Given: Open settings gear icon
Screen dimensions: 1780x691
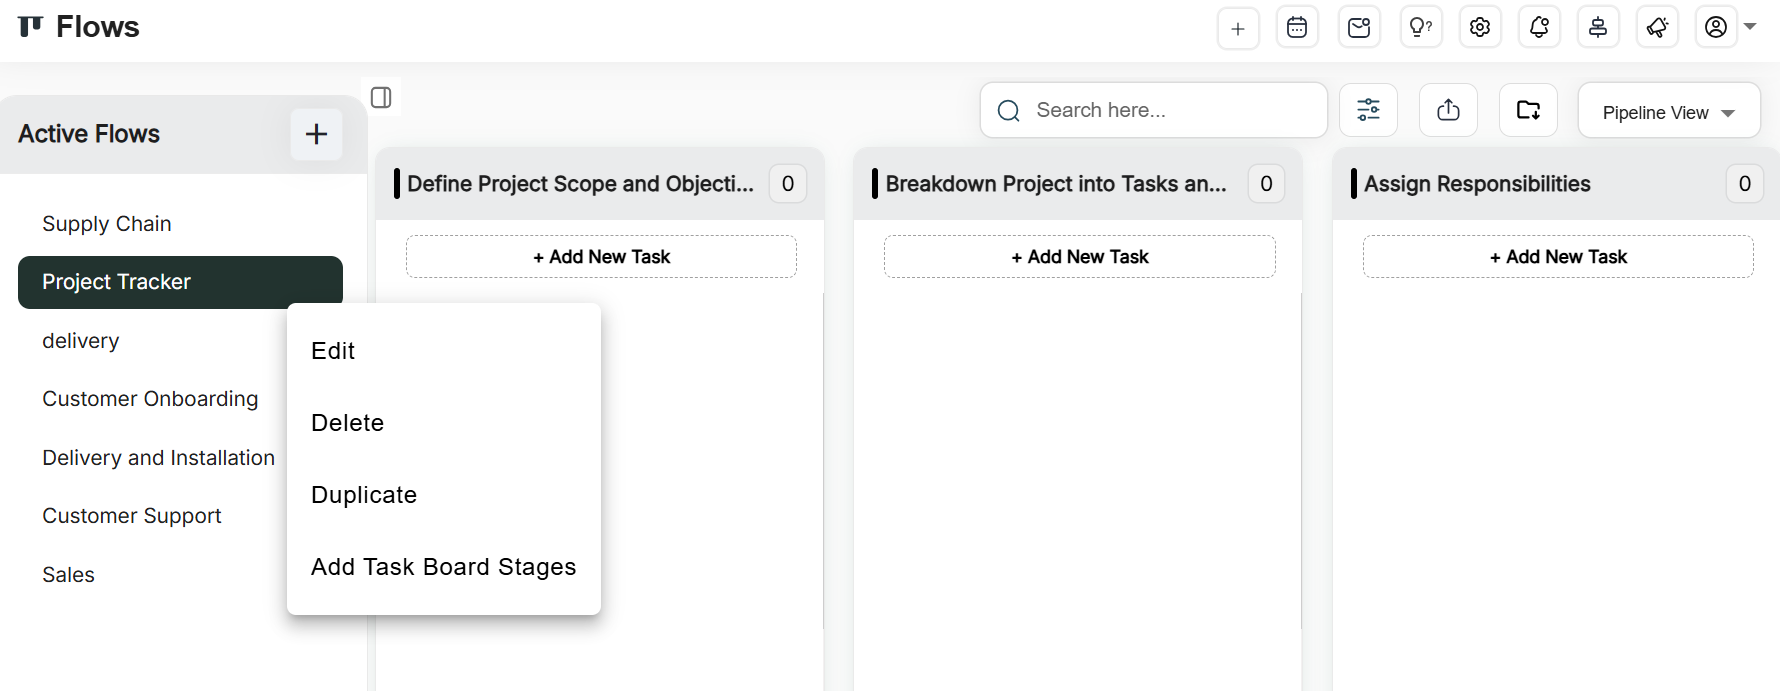Looking at the screenshot, I should tap(1480, 28).
